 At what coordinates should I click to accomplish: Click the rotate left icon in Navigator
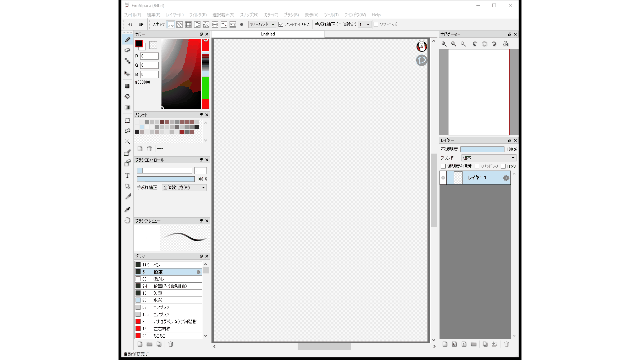pyautogui.click(x=475, y=44)
